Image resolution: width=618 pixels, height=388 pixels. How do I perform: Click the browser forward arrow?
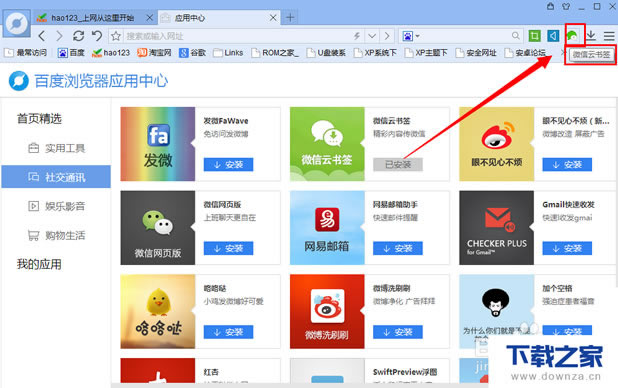pos(59,36)
